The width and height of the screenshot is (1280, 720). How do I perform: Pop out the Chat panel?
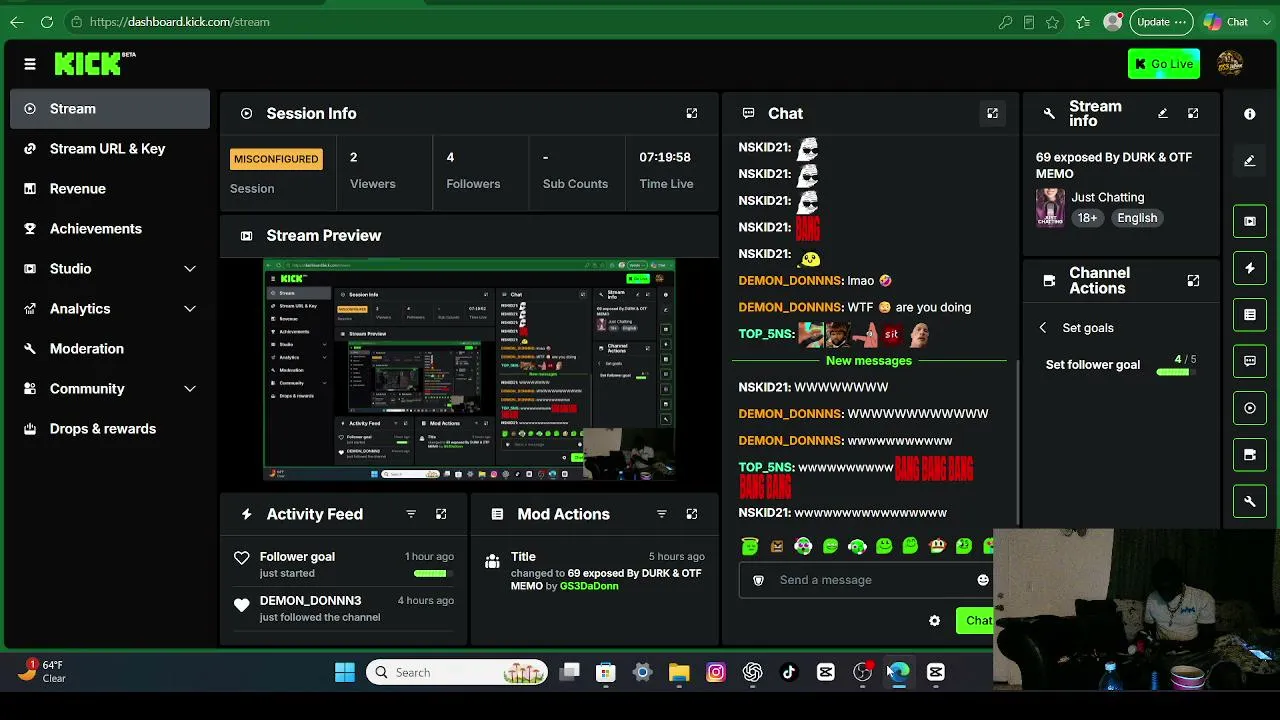pos(993,113)
